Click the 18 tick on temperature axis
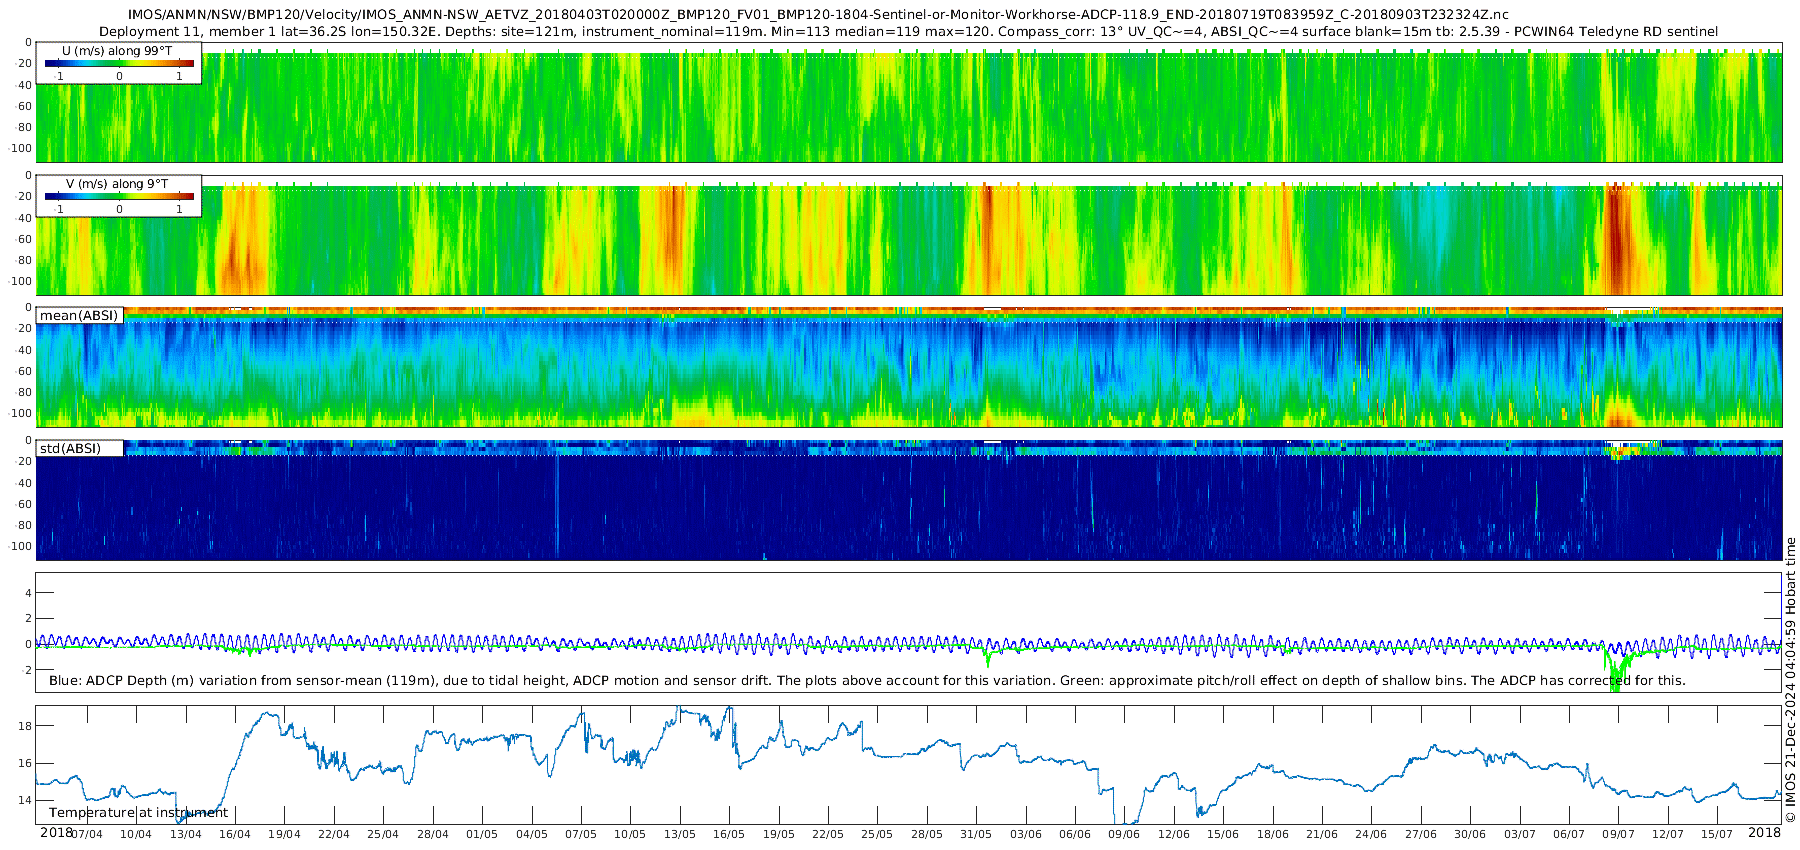This screenshot has height=850, width=1800. 25,726
